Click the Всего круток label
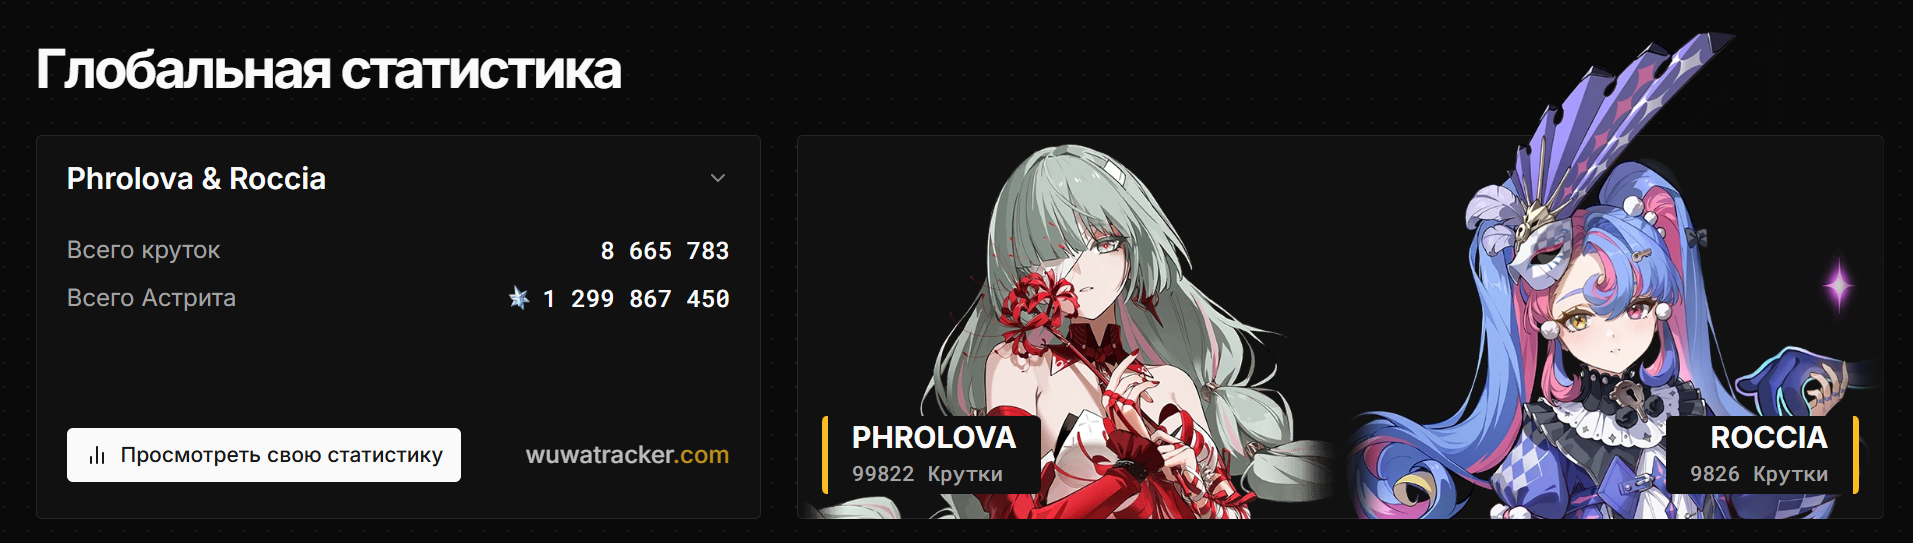Screen dimensions: 1913x543 [x=143, y=250]
